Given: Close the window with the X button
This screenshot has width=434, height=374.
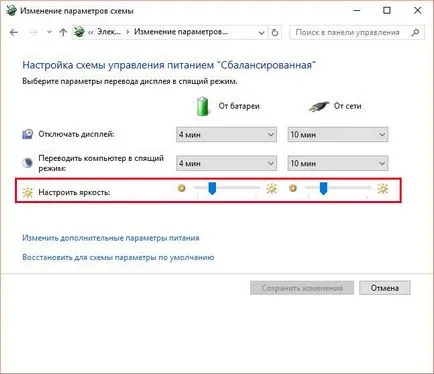Looking at the screenshot, I should pyautogui.click(x=417, y=11).
